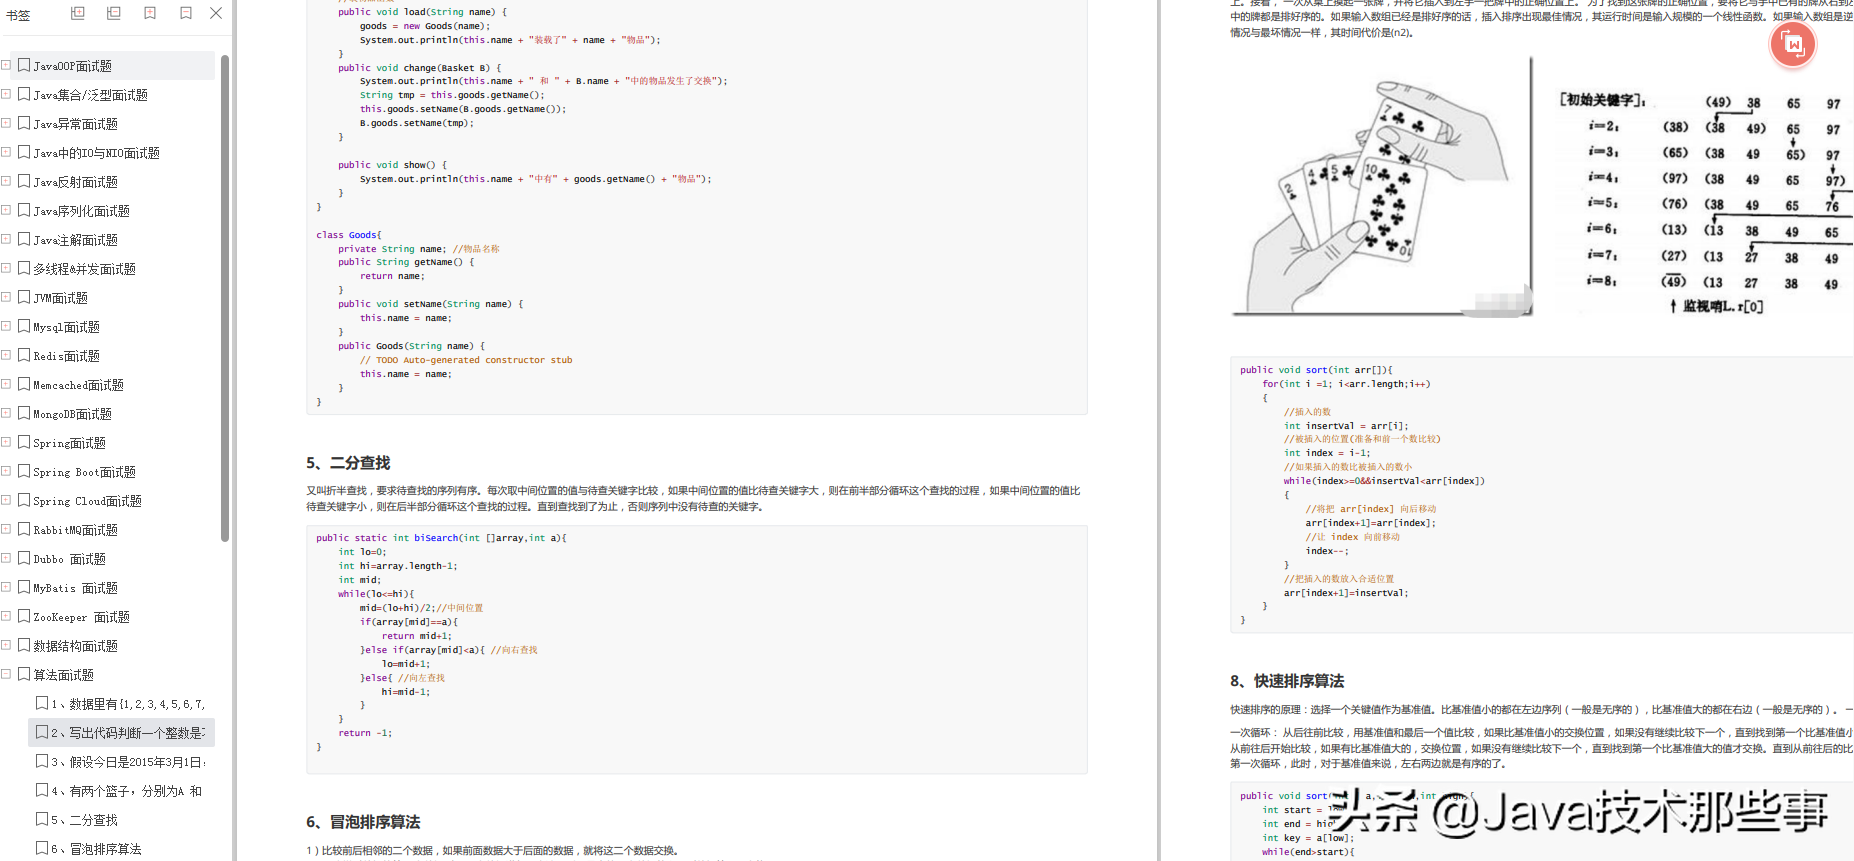Expand the ZooKeeper 面试题 tree node
The width and height of the screenshot is (1854, 861).
tap(6, 616)
